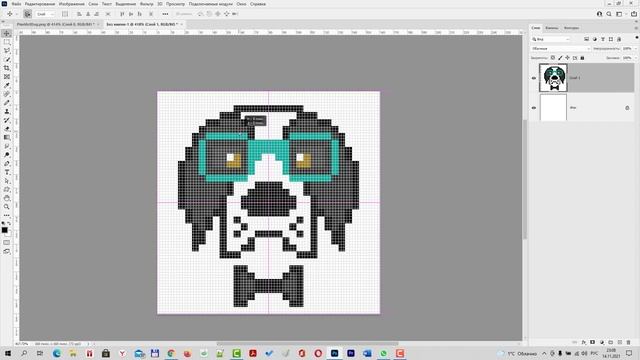Create a new layer button
This screenshot has width=640, height=360.
(x=620, y=342)
